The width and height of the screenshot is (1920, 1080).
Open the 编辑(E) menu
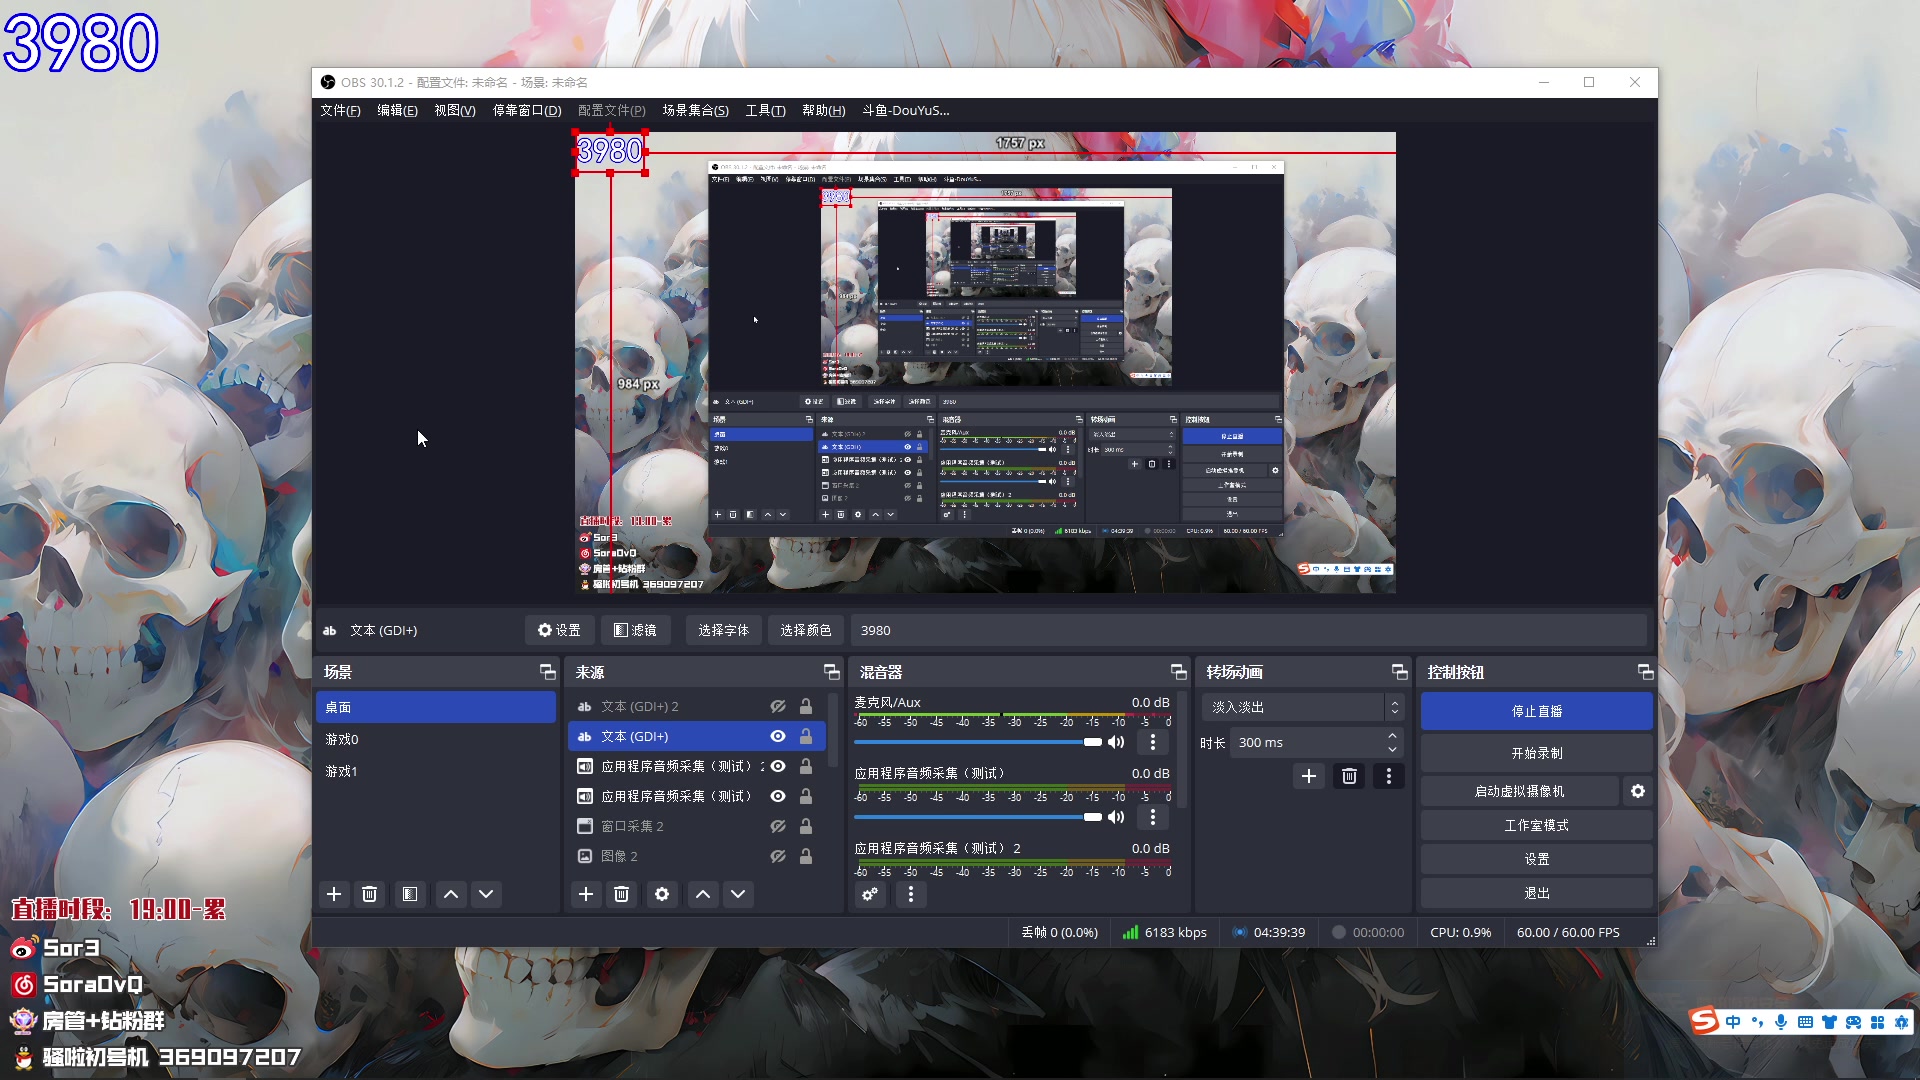(x=397, y=110)
